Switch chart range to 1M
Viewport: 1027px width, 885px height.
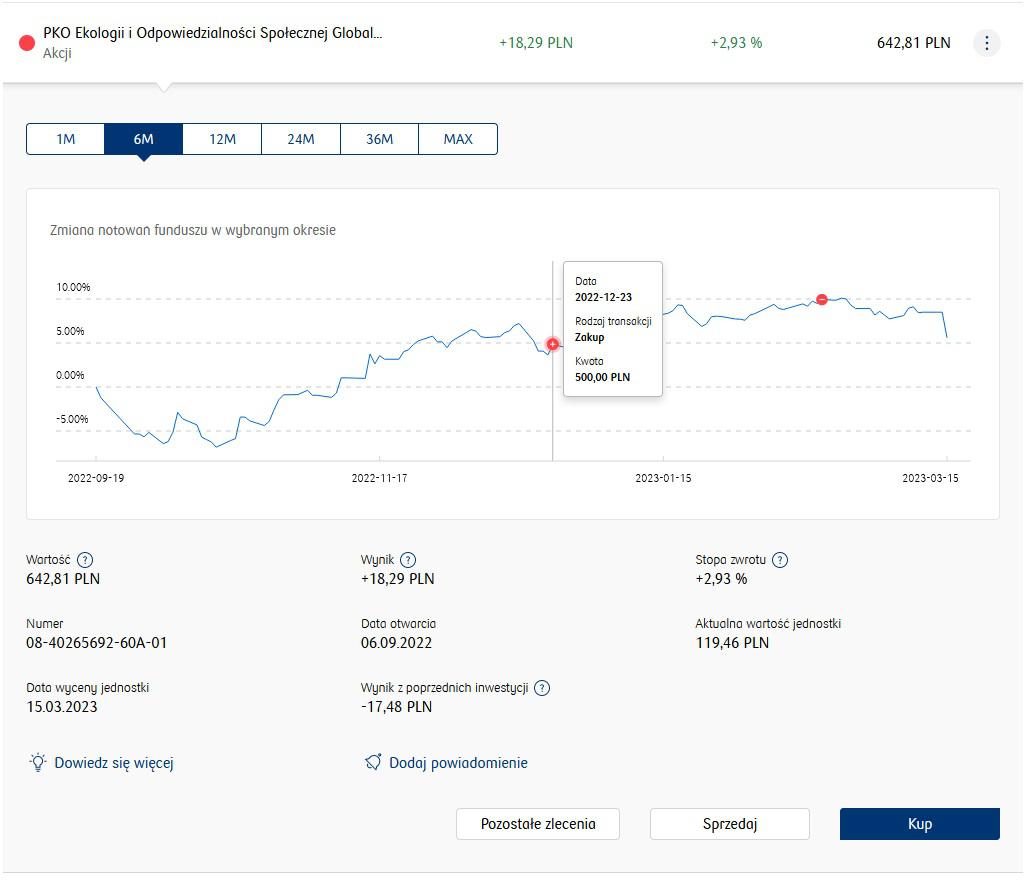65,139
